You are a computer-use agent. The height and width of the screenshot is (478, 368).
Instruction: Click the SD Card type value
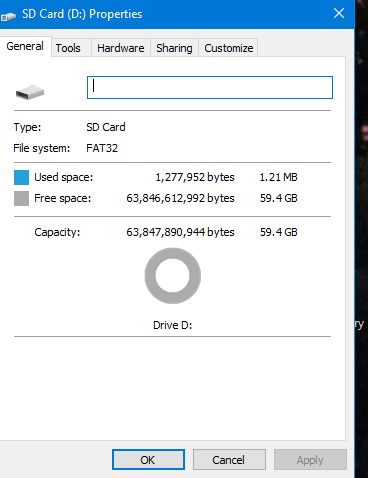(106, 127)
